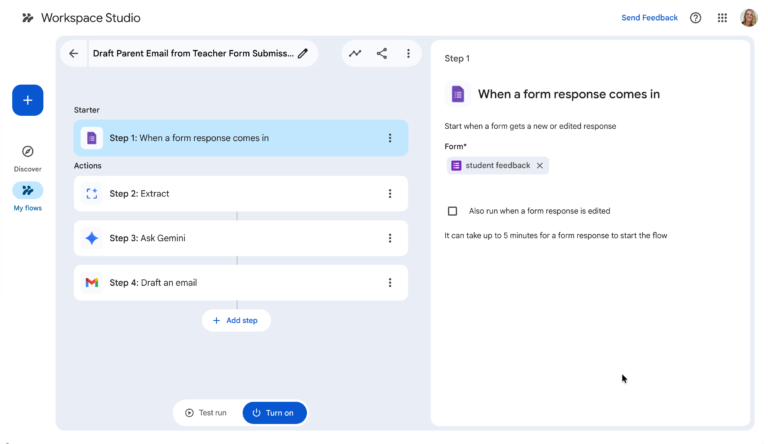Screen dimensions: 768x444
Task: Edit flow name with pencil icon
Action: point(303,53)
